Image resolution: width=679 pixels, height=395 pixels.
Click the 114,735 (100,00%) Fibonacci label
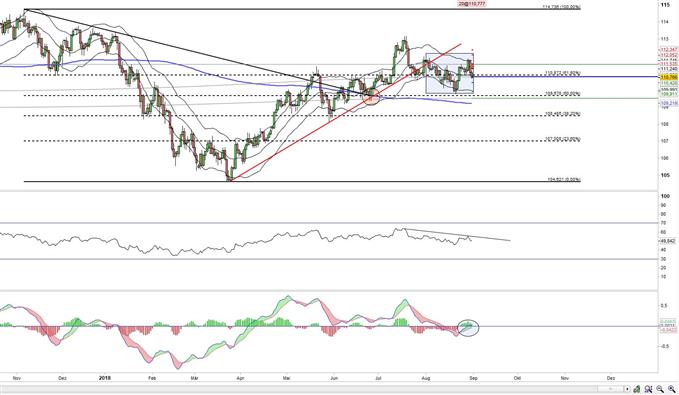(x=562, y=7)
